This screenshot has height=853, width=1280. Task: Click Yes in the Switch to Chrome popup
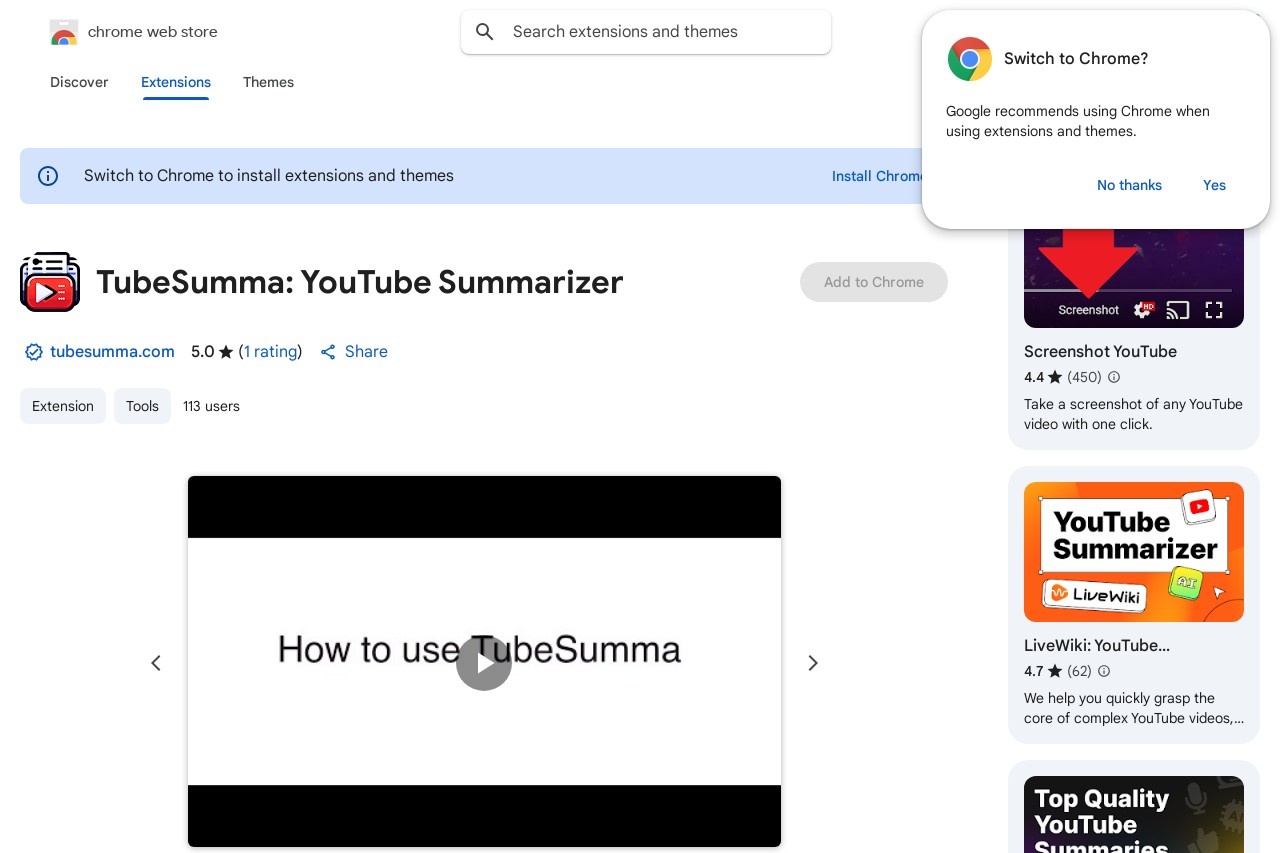coord(1214,185)
